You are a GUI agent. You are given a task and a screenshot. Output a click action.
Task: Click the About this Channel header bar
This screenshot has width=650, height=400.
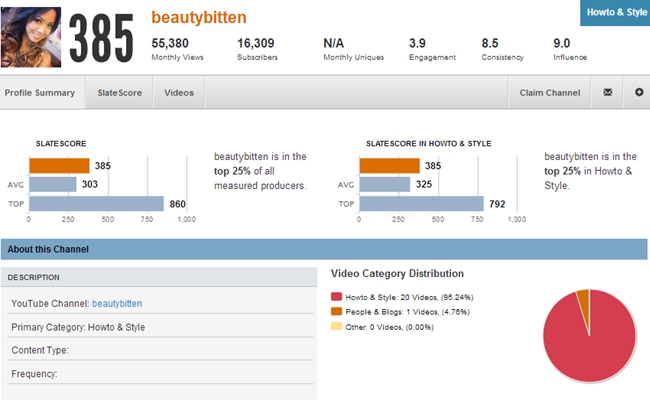click(323, 249)
